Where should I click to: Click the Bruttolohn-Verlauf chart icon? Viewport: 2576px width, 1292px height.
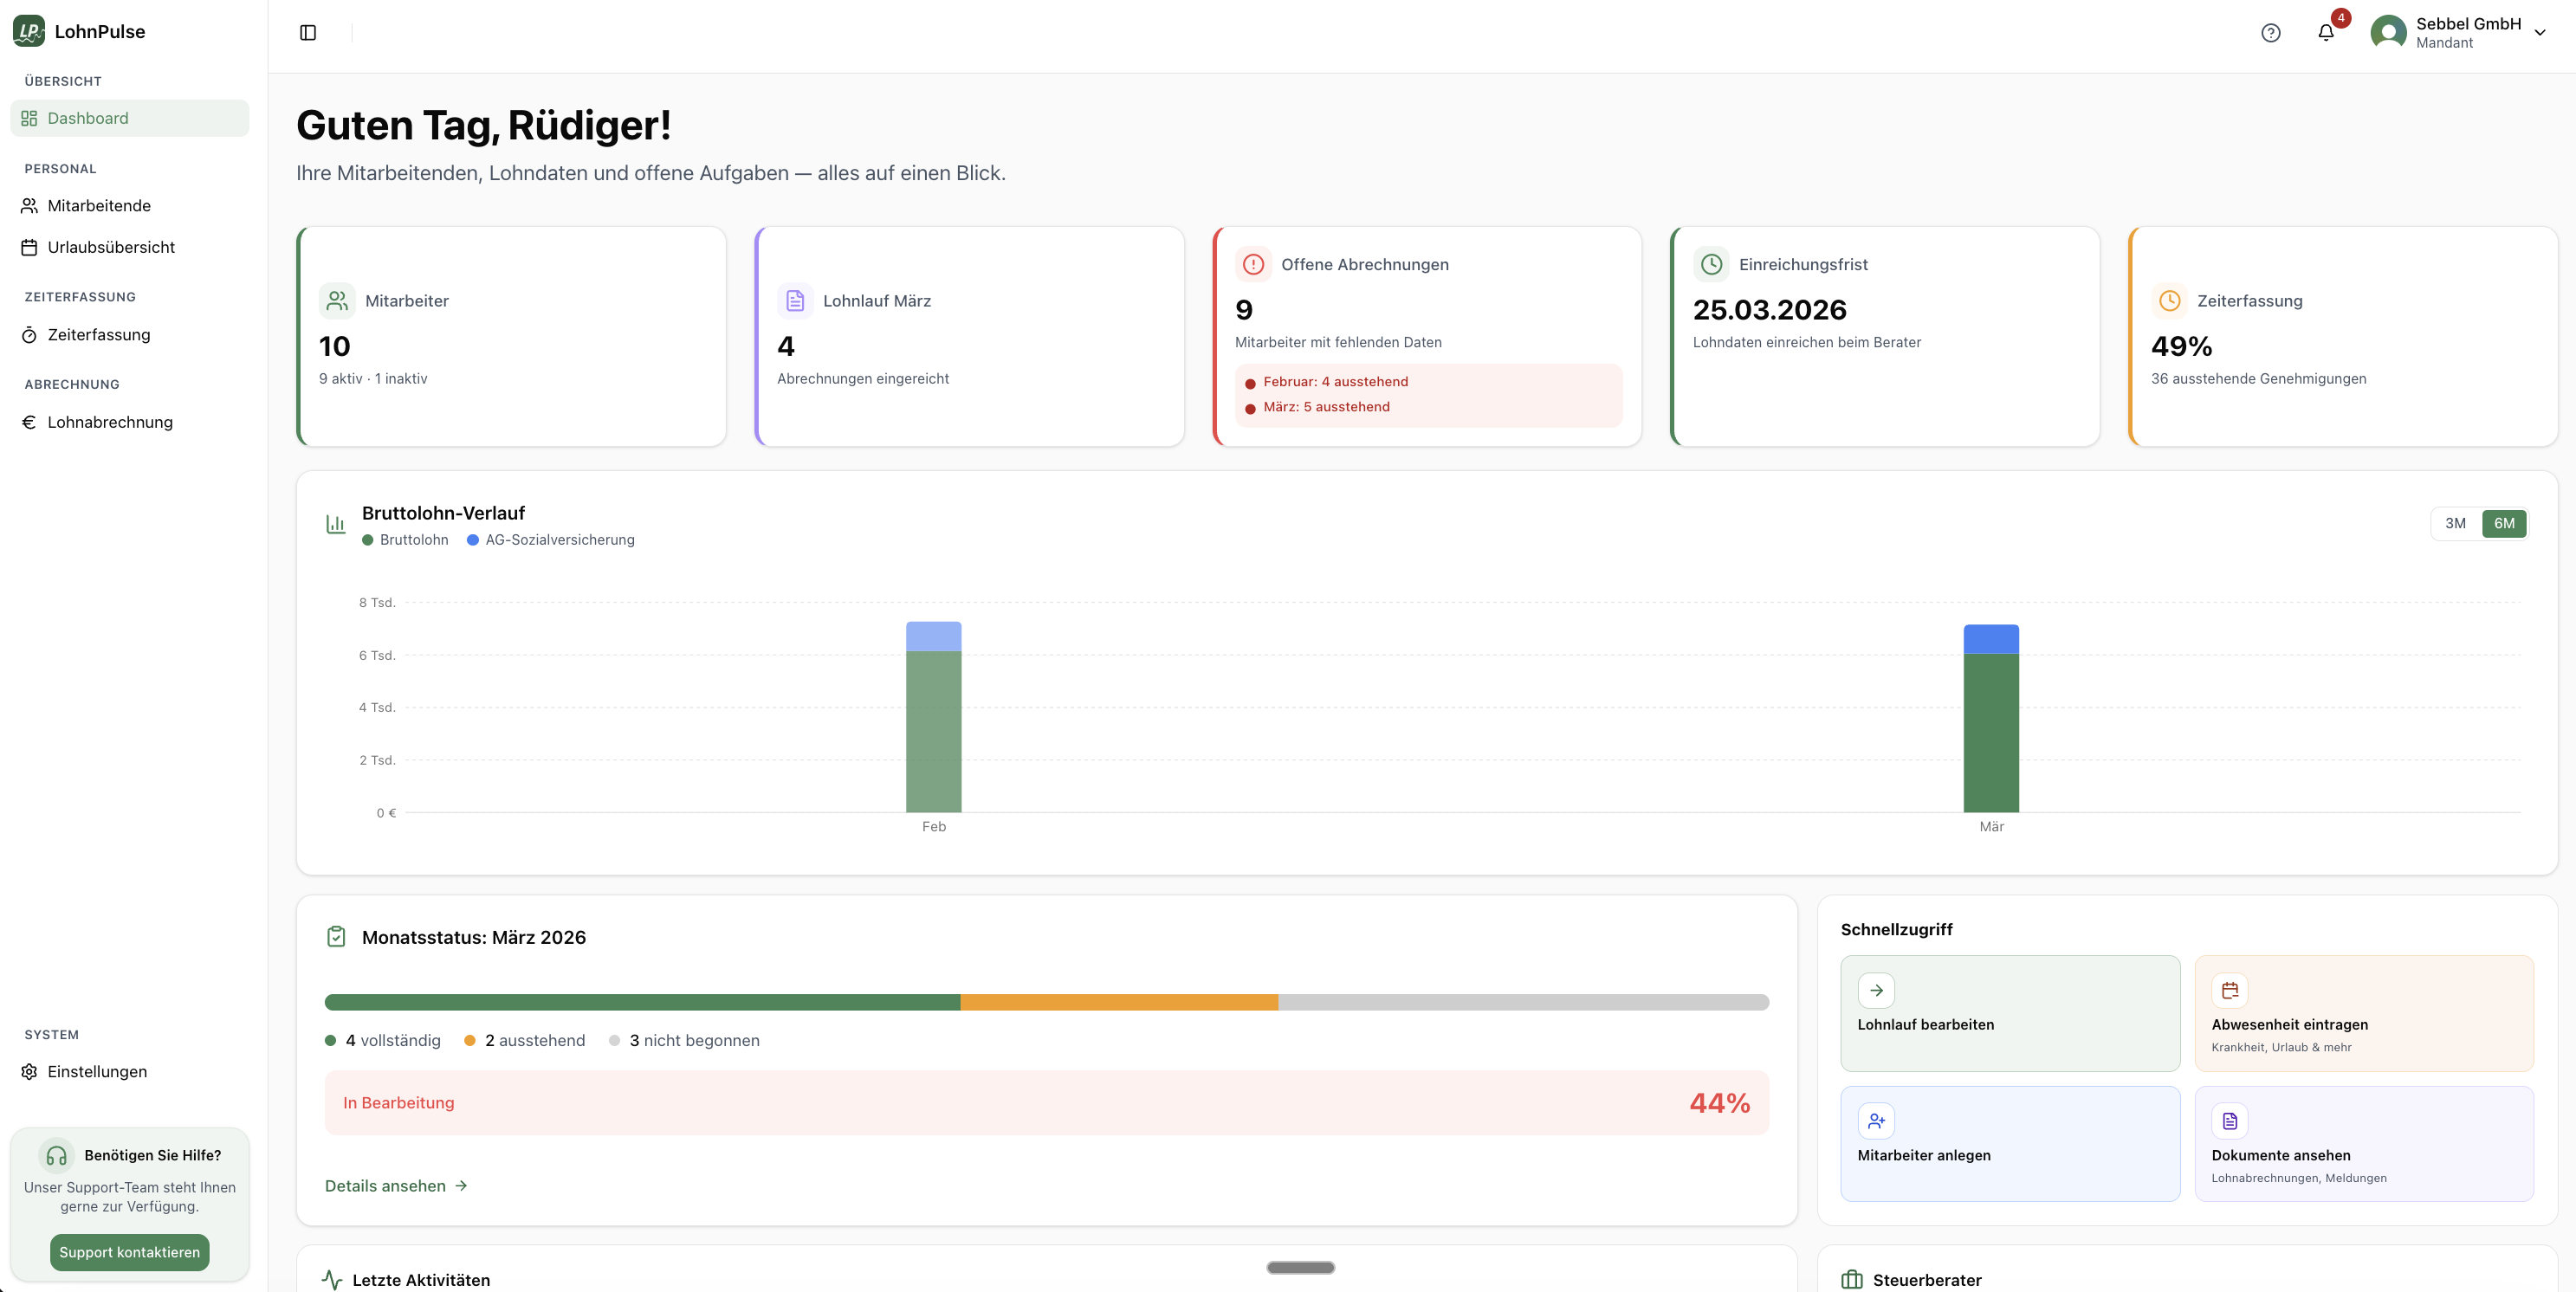pos(336,523)
